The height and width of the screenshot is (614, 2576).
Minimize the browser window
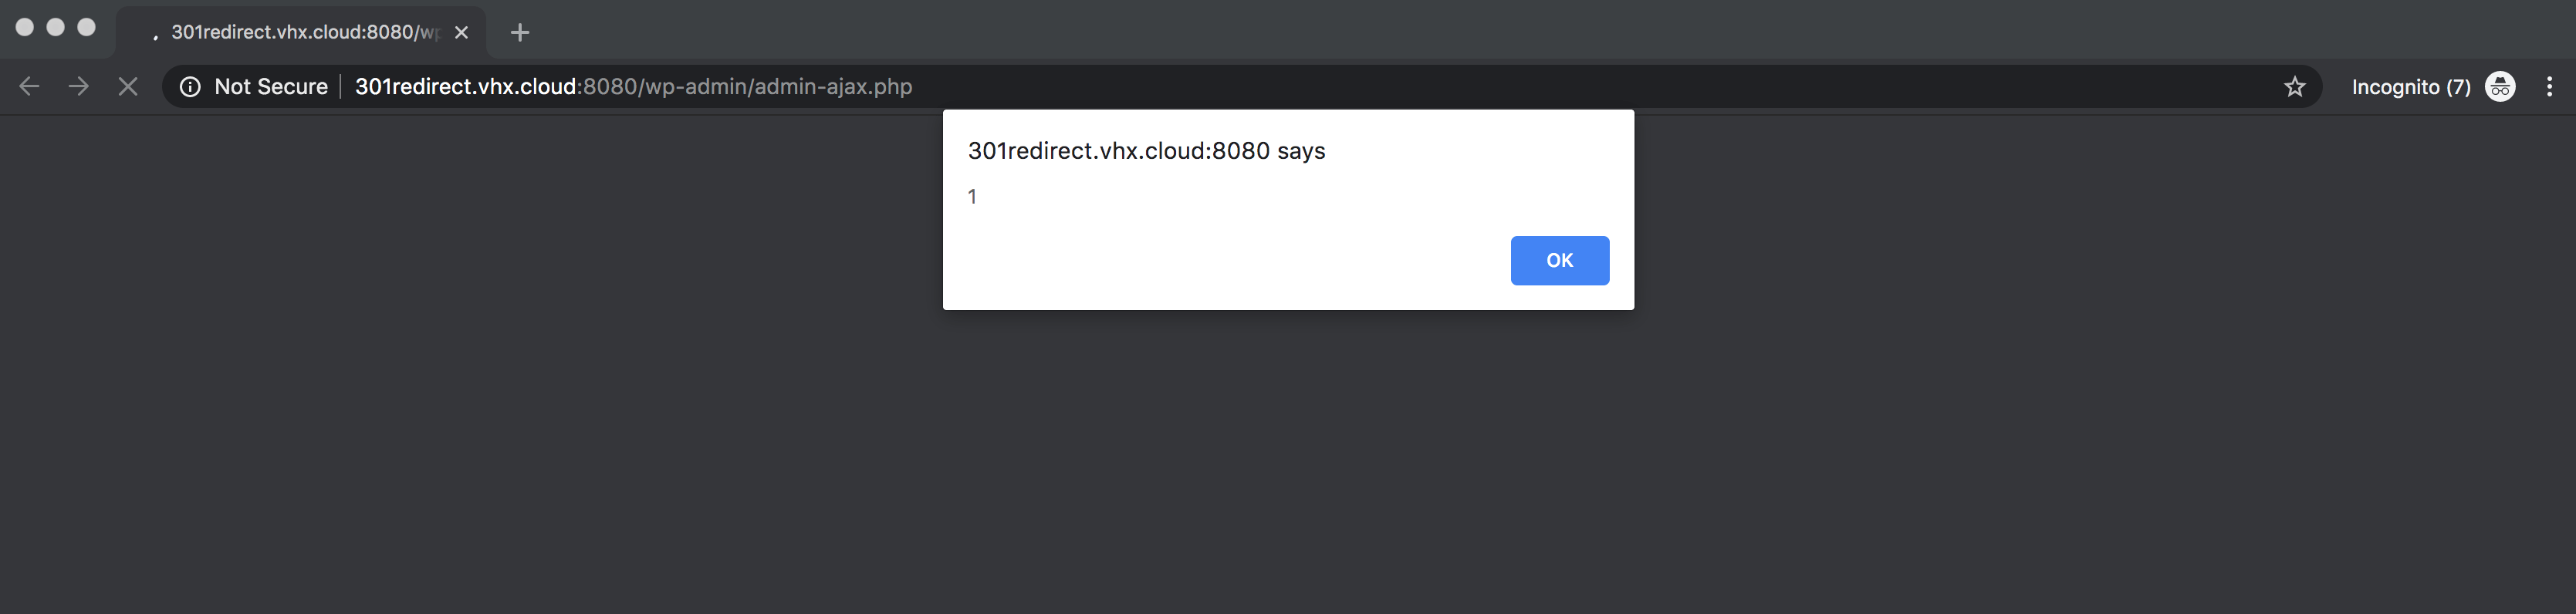pos(56,27)
